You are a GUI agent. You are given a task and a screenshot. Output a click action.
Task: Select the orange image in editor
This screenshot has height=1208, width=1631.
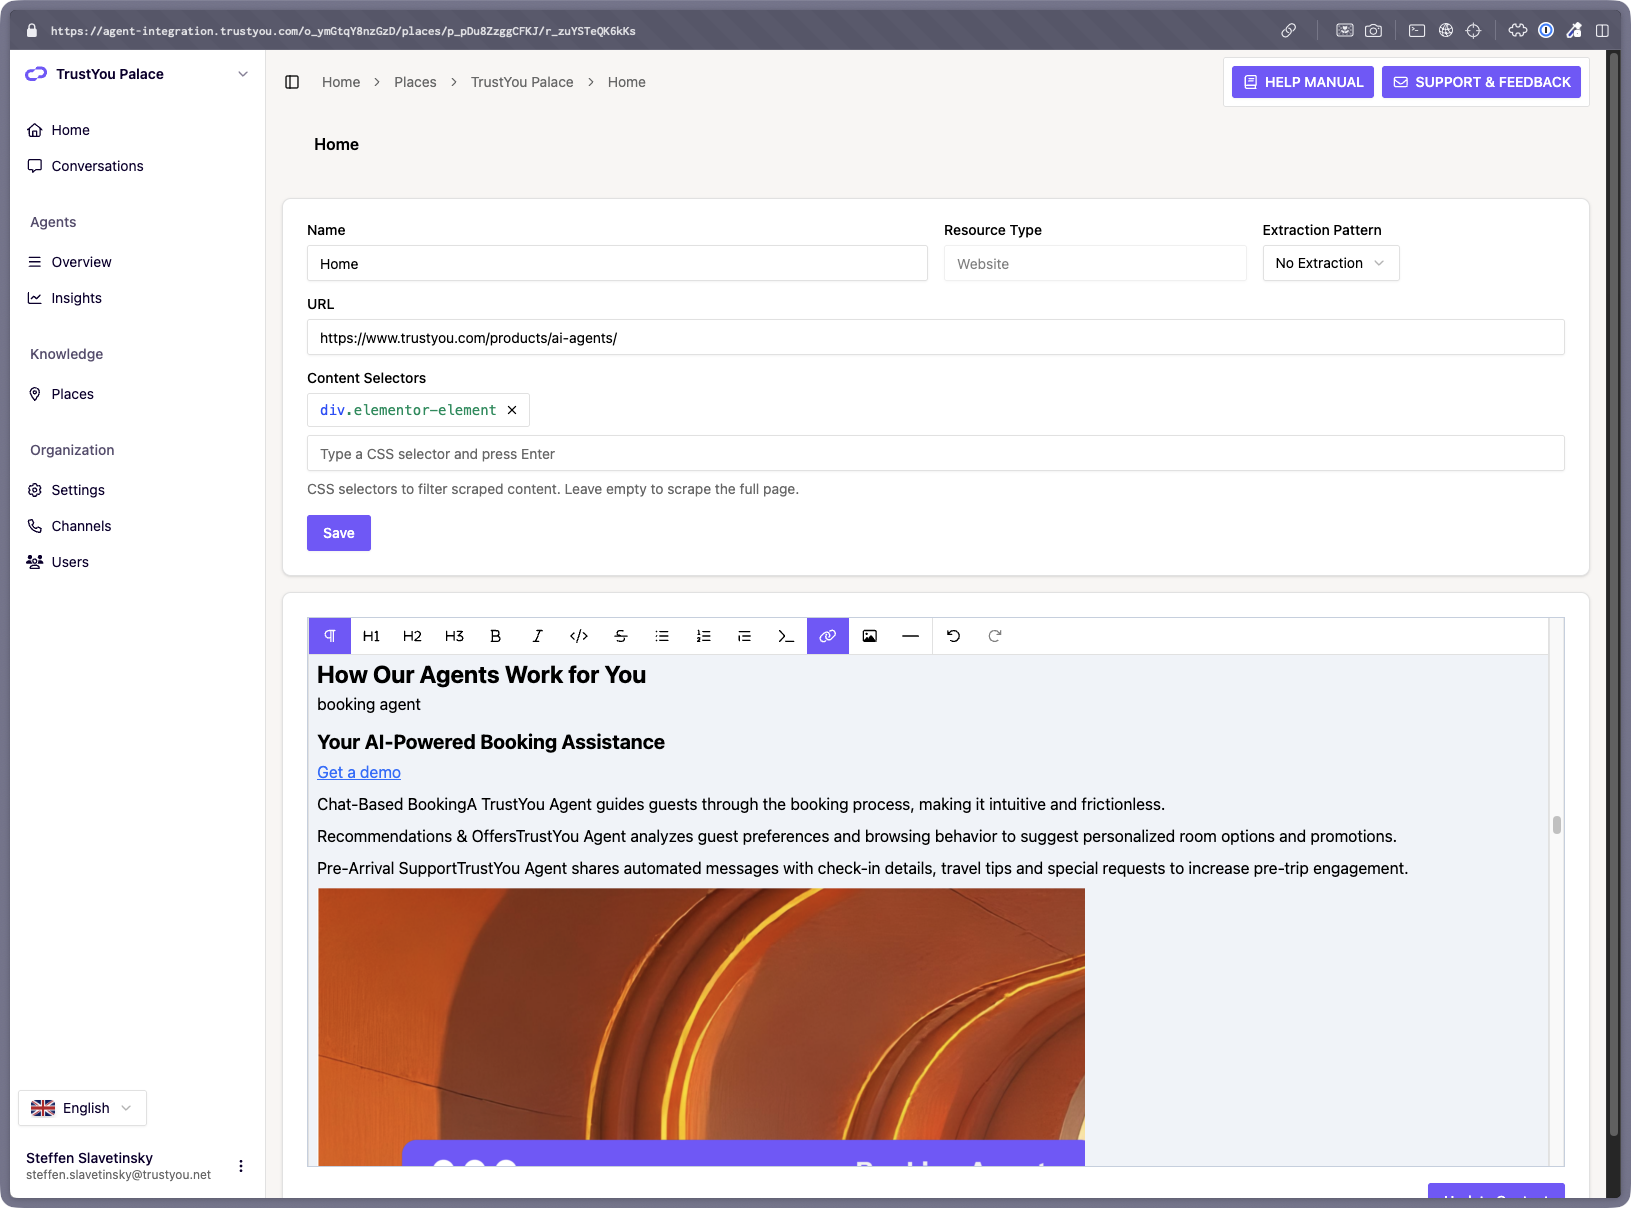(x=701, y=1027)
